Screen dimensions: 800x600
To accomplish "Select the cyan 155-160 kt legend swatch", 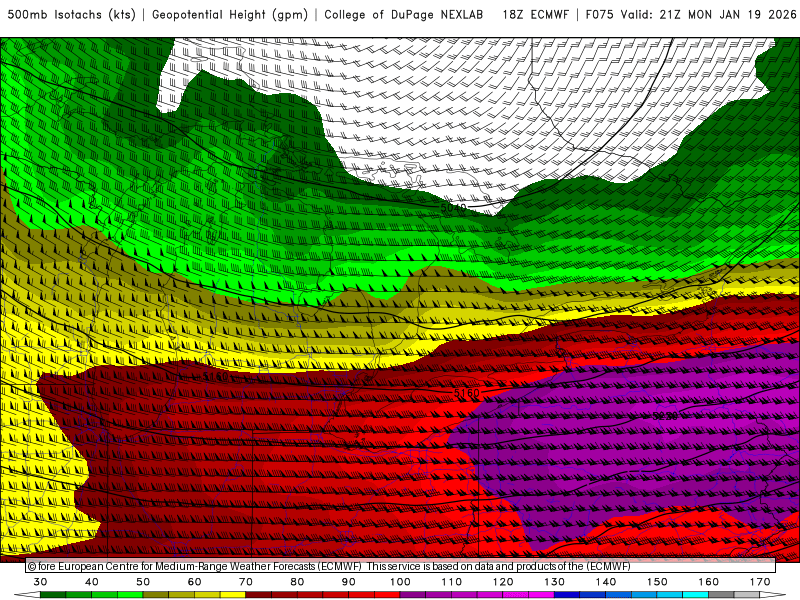I will [696, 594].
